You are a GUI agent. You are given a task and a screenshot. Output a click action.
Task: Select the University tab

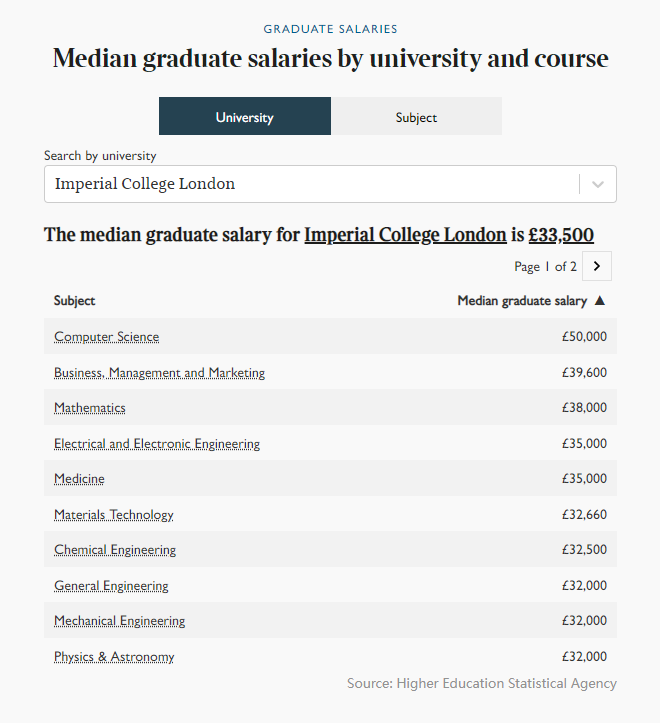pos(244,117)
